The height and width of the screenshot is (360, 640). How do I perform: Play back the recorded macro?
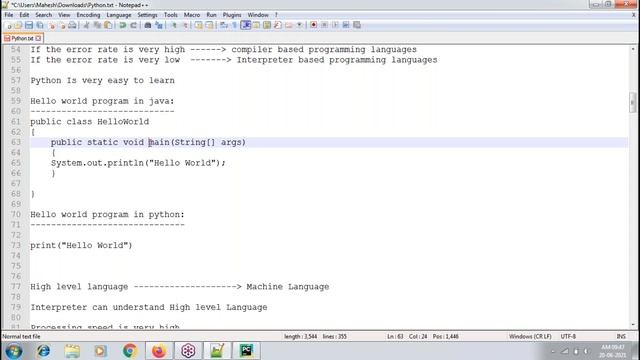tap(335, 25)
